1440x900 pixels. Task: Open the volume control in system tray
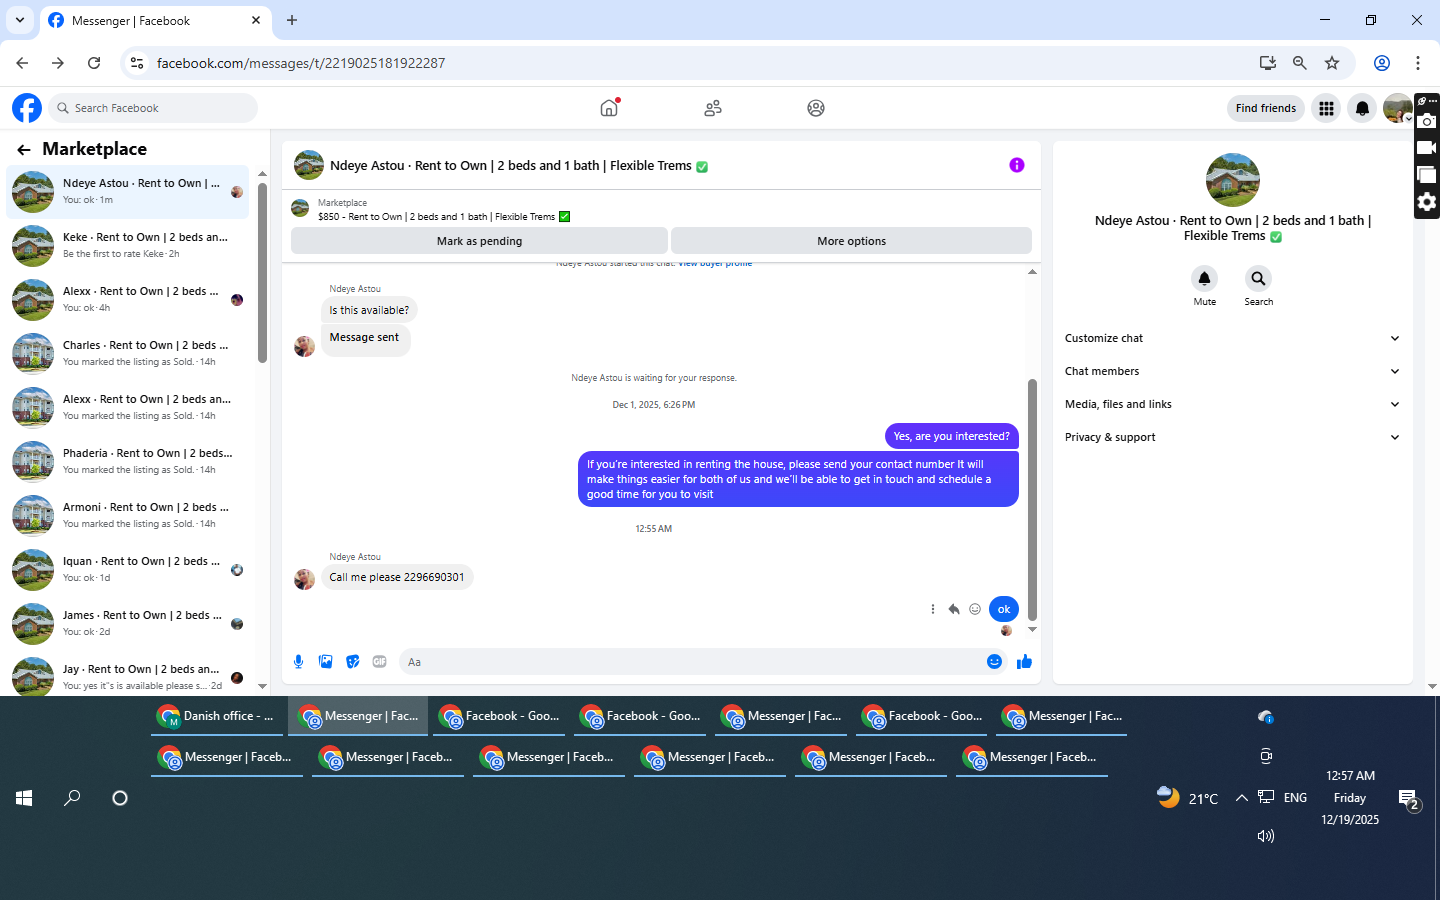coord(1265,836)
